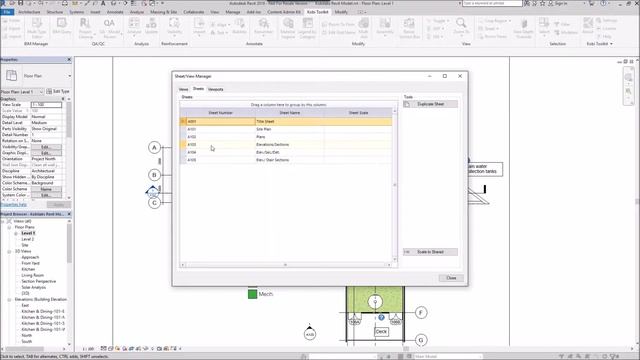Select the Title Sheet row cell
The image size is (640, 360).
tap(289, 121)
